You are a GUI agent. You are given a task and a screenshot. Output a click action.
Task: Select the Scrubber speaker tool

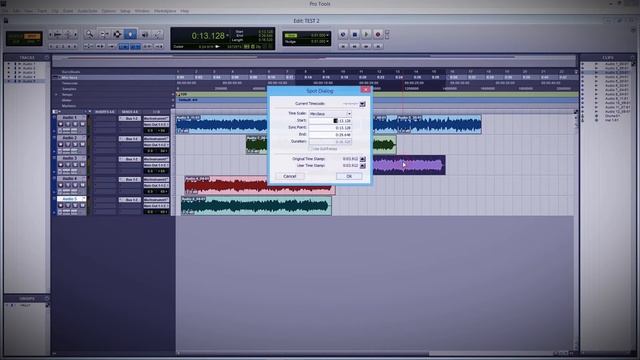tap(144, 35)
